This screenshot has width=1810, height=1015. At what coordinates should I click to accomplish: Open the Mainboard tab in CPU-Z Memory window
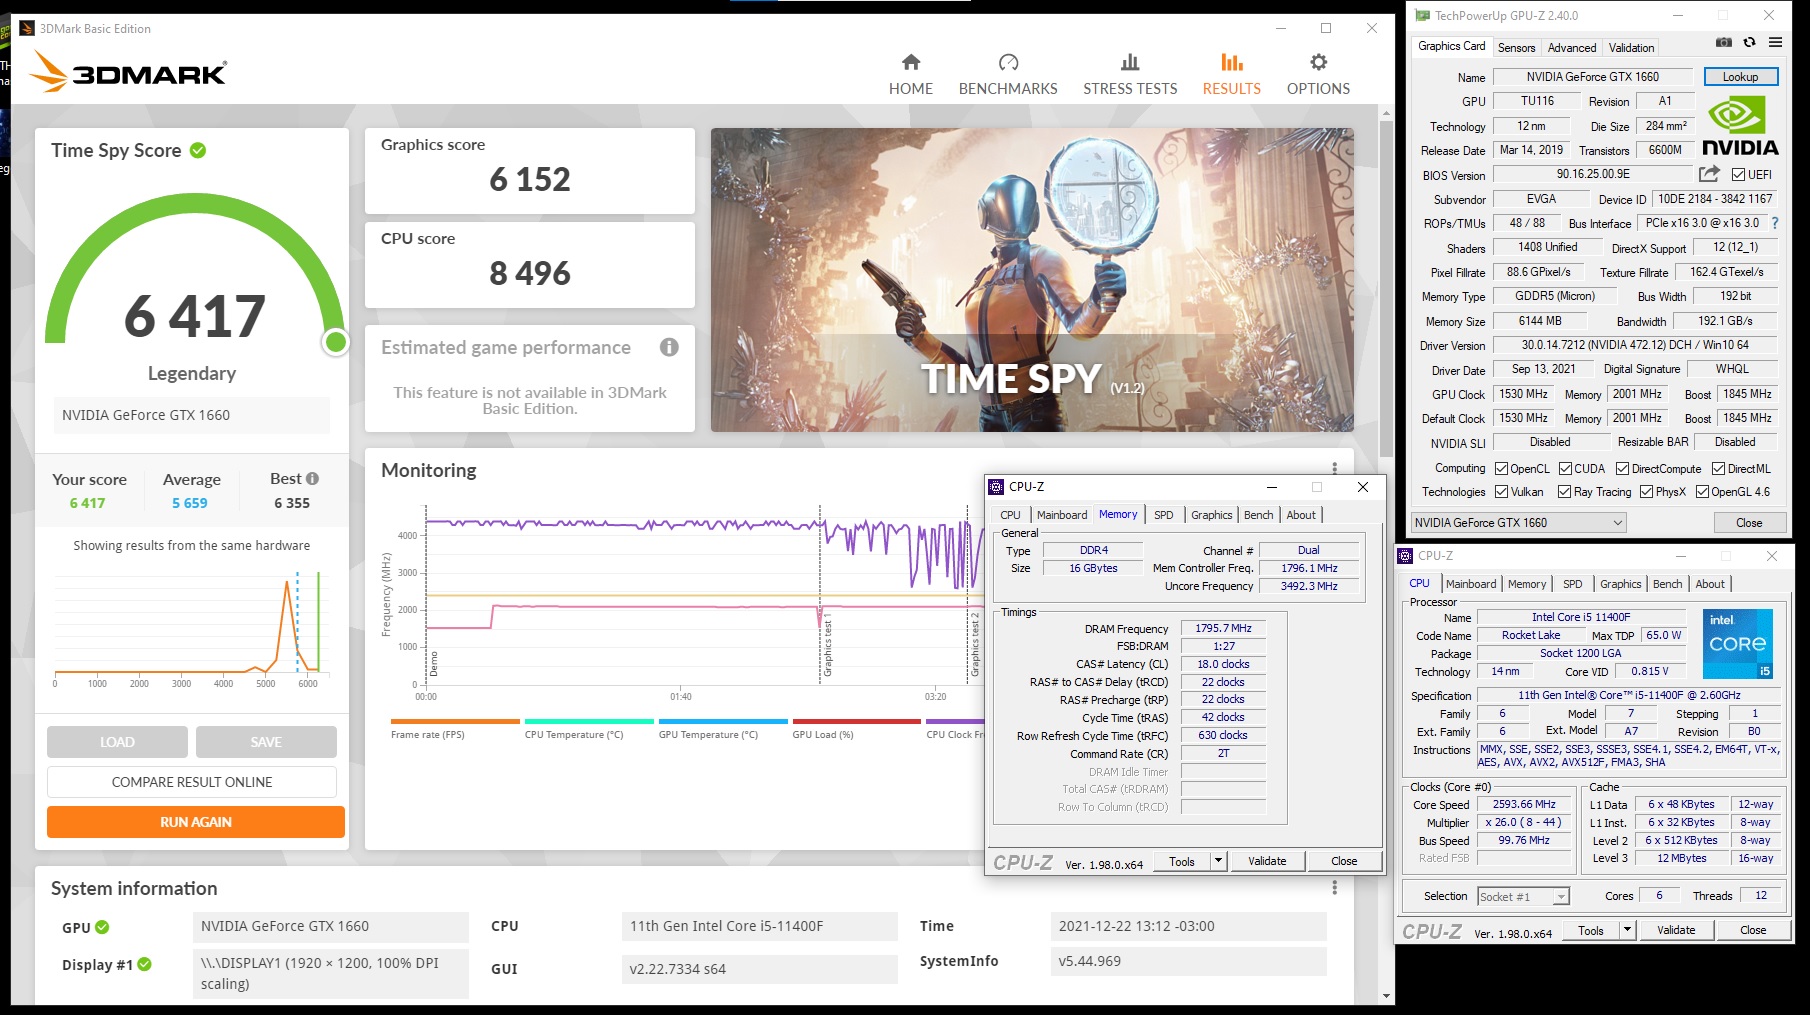pos(1061,515)
